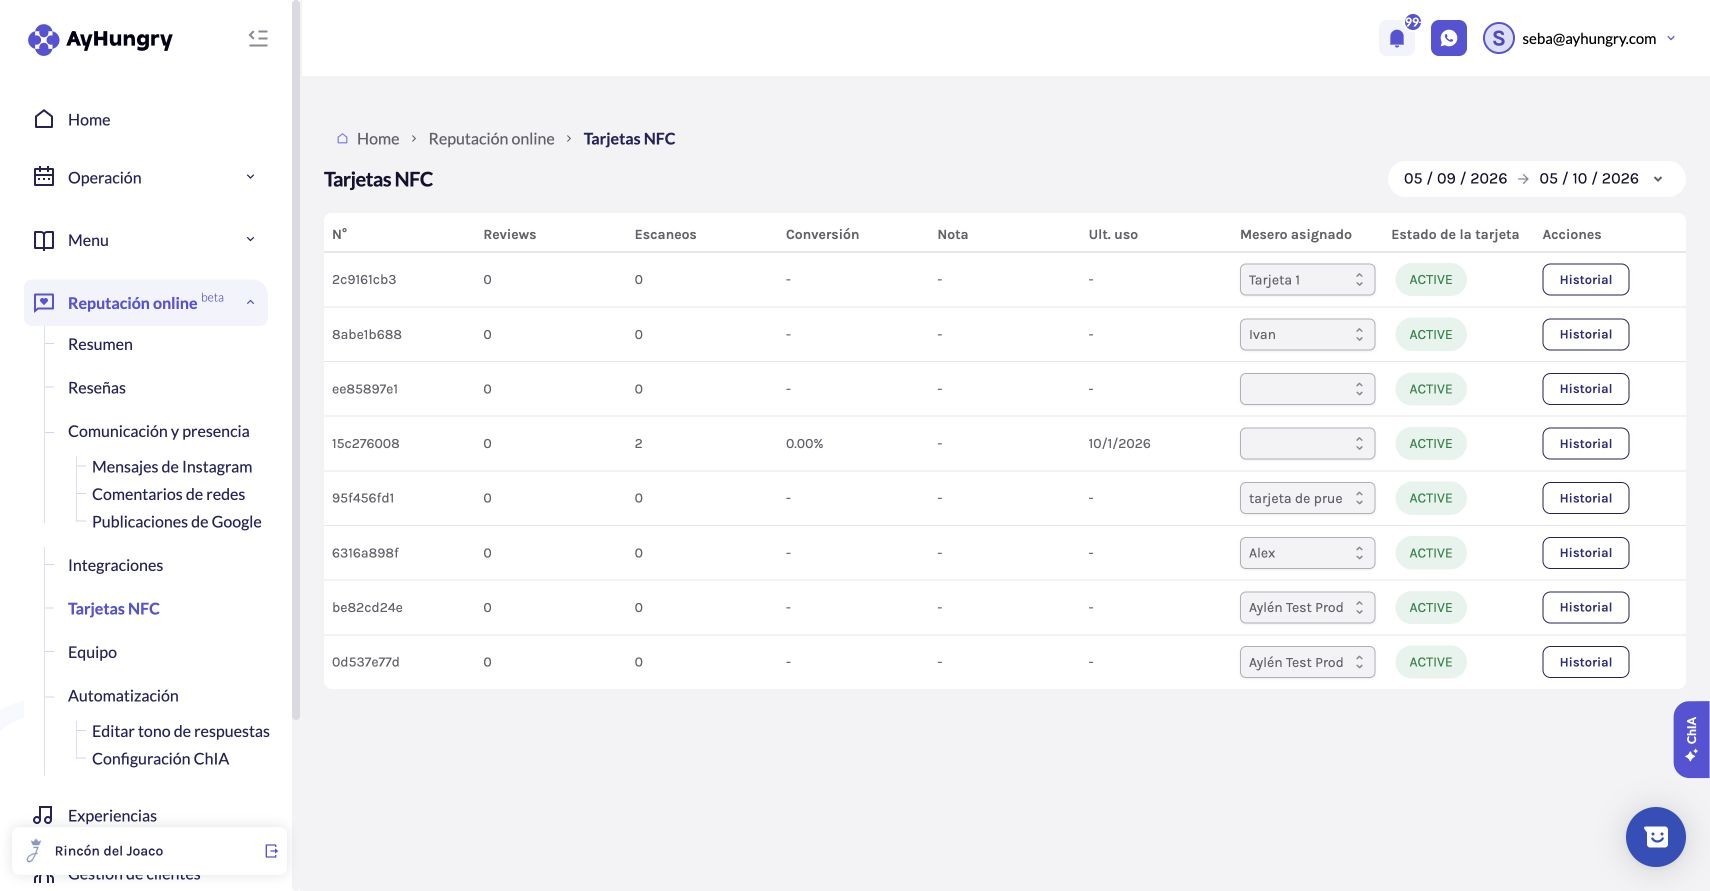Click the Menu book icon
The image size is (1710, 891).
click(x=44, y=240)
